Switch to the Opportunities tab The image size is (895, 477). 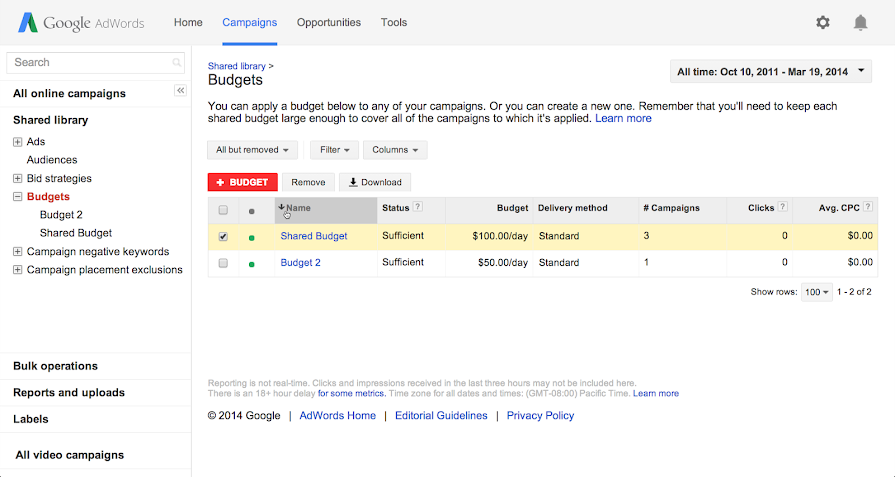tap(329, 23)
